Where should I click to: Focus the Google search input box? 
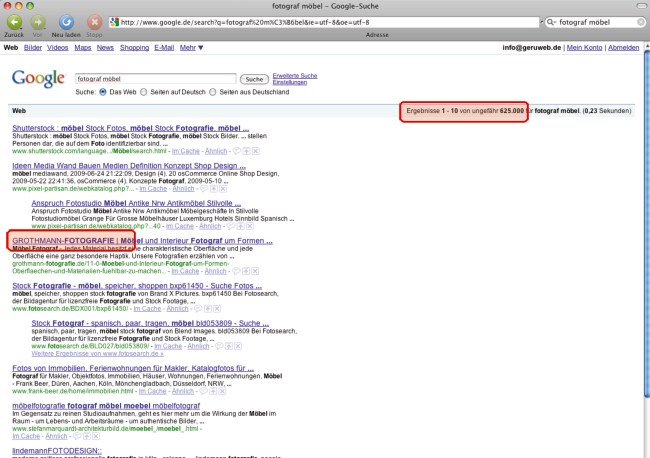(x=155, y=79)
